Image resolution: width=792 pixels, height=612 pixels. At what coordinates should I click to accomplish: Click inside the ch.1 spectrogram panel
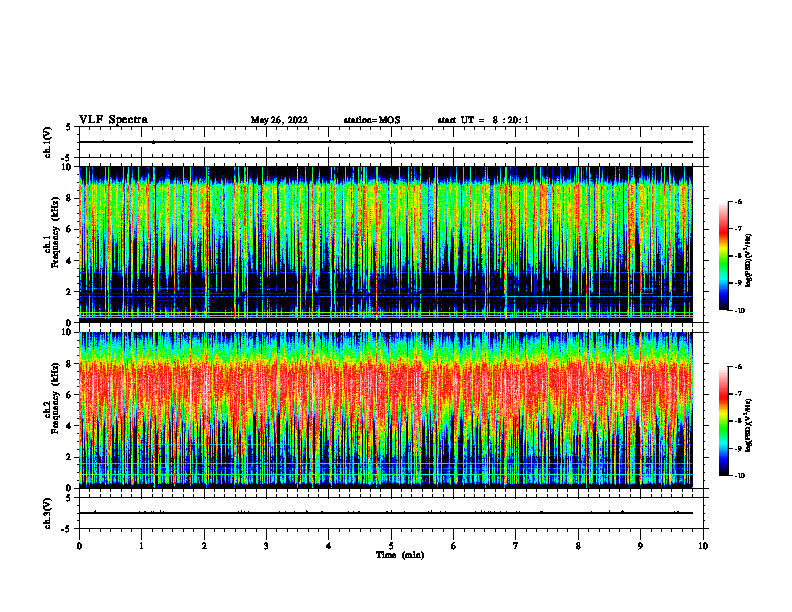386,244
